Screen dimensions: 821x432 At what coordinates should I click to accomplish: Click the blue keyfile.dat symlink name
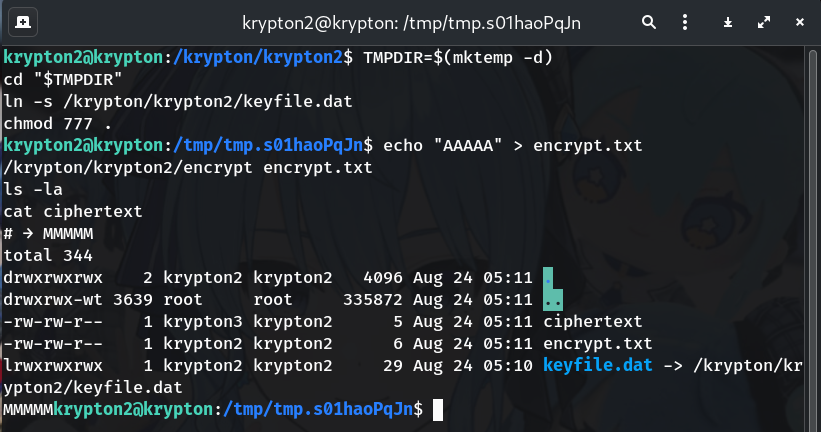(597, 365)
